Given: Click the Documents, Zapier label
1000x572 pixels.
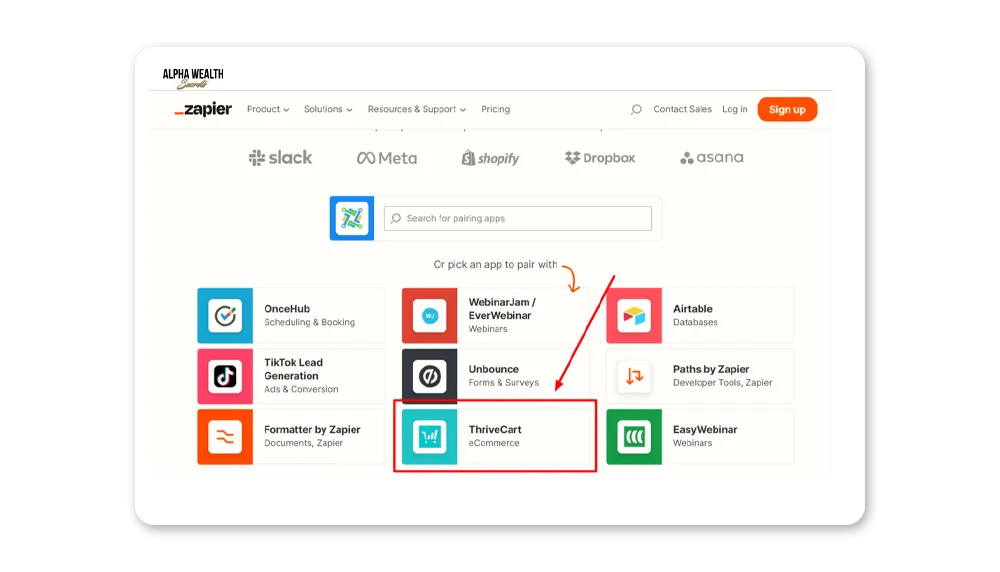Looking at the screenshot, I should [x=304, y=443].
